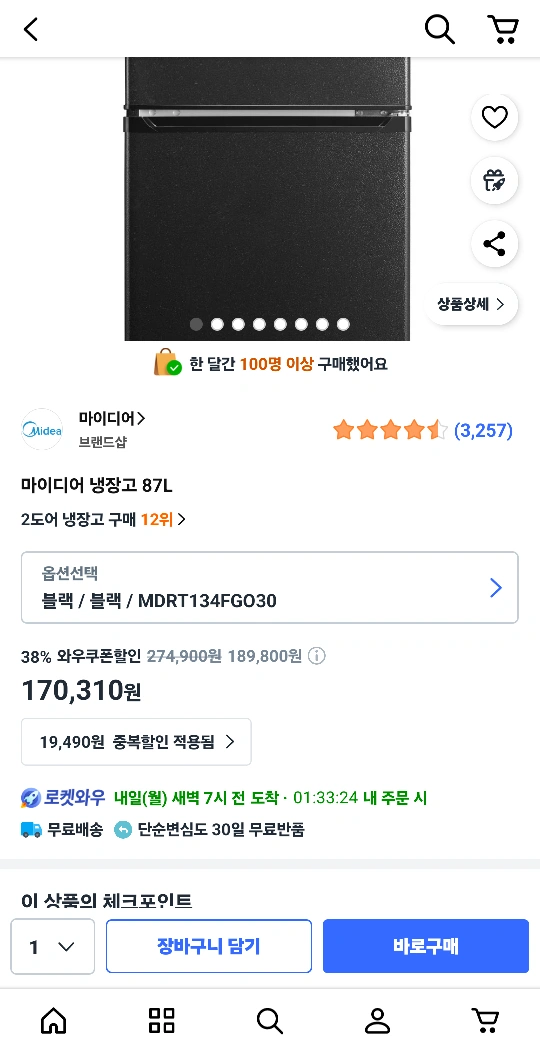Image resolution: width=540 pixels, height=1057 pixels.
Task: Open the quantity dropdown showing 1
Action: click(53, 946)
